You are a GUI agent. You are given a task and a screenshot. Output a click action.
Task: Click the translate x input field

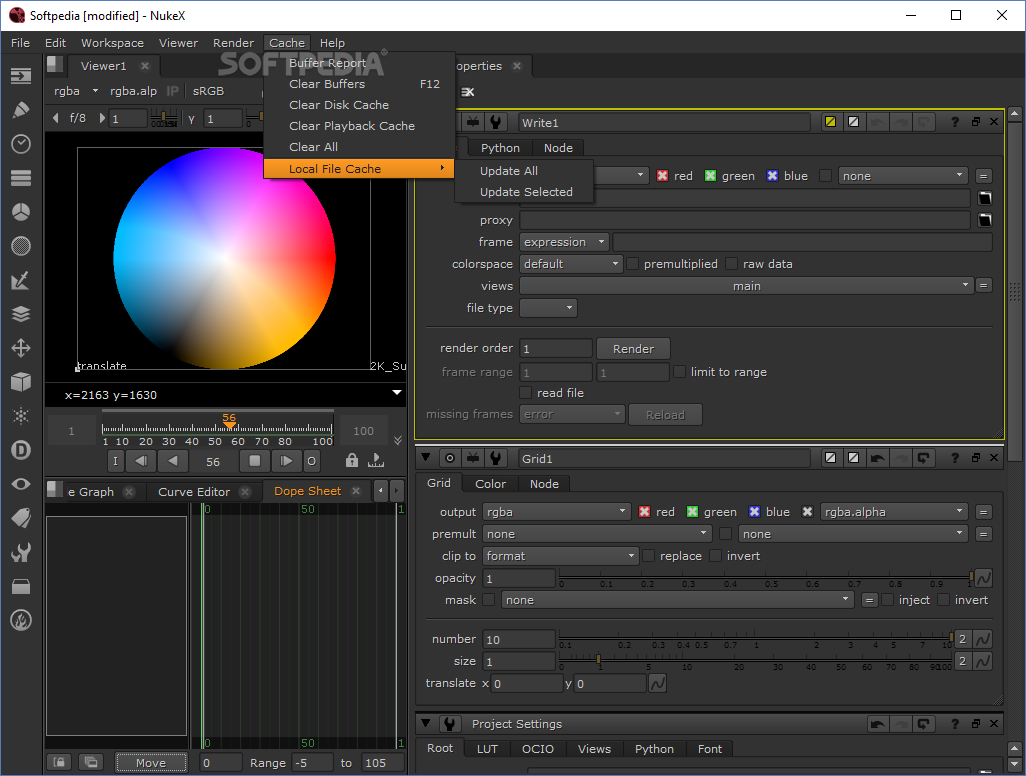527,683
